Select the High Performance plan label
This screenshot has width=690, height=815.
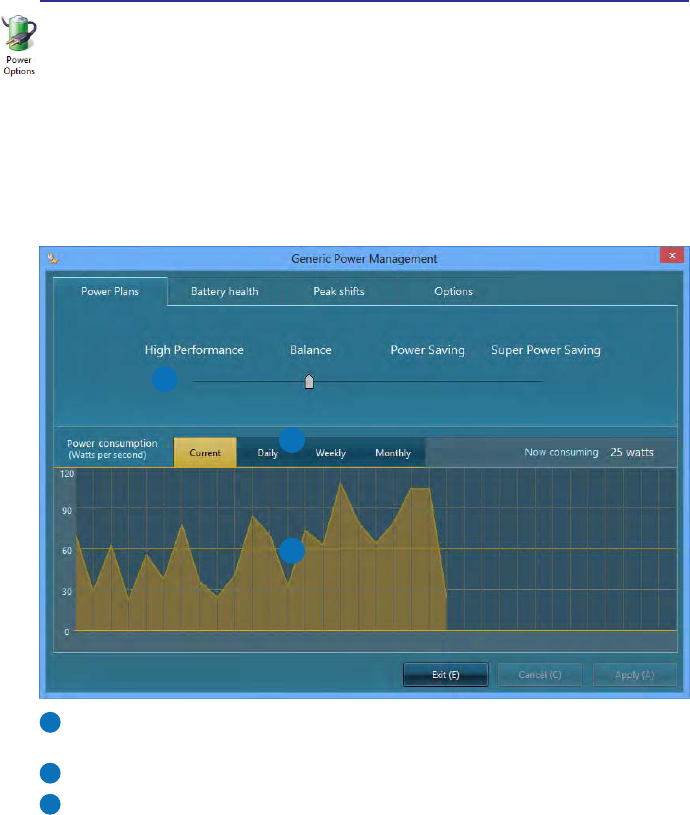coord(194,350)
